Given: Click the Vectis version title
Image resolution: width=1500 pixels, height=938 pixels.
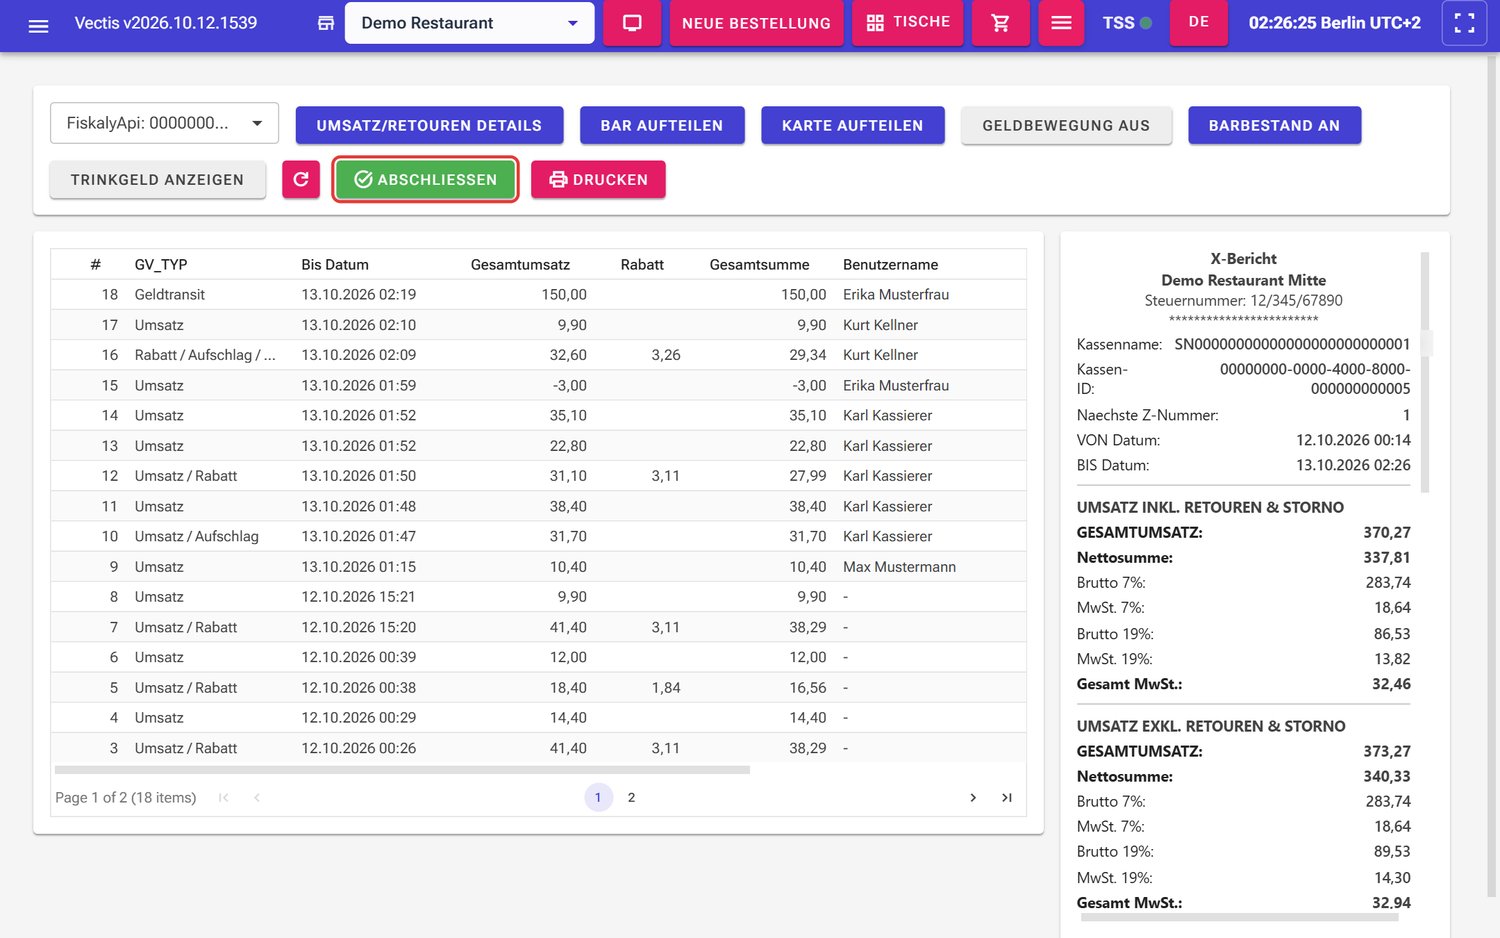Looking at the screenshot, I should tap(166, 23).
